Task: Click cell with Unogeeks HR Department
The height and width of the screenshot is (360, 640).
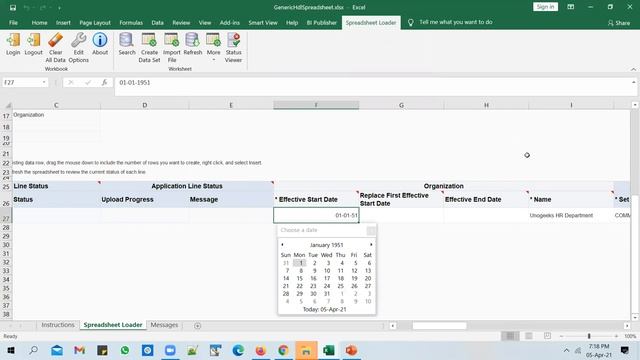Action: [571, 215]
